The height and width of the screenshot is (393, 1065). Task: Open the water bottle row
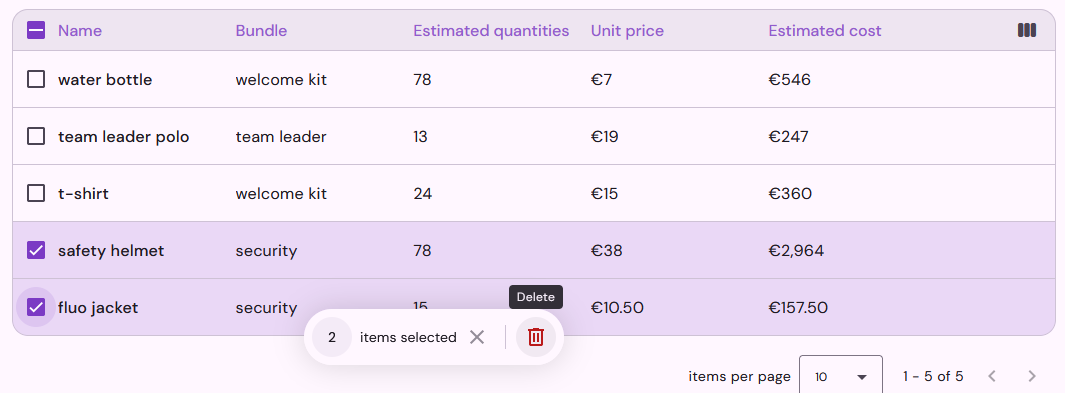point(533,79)
